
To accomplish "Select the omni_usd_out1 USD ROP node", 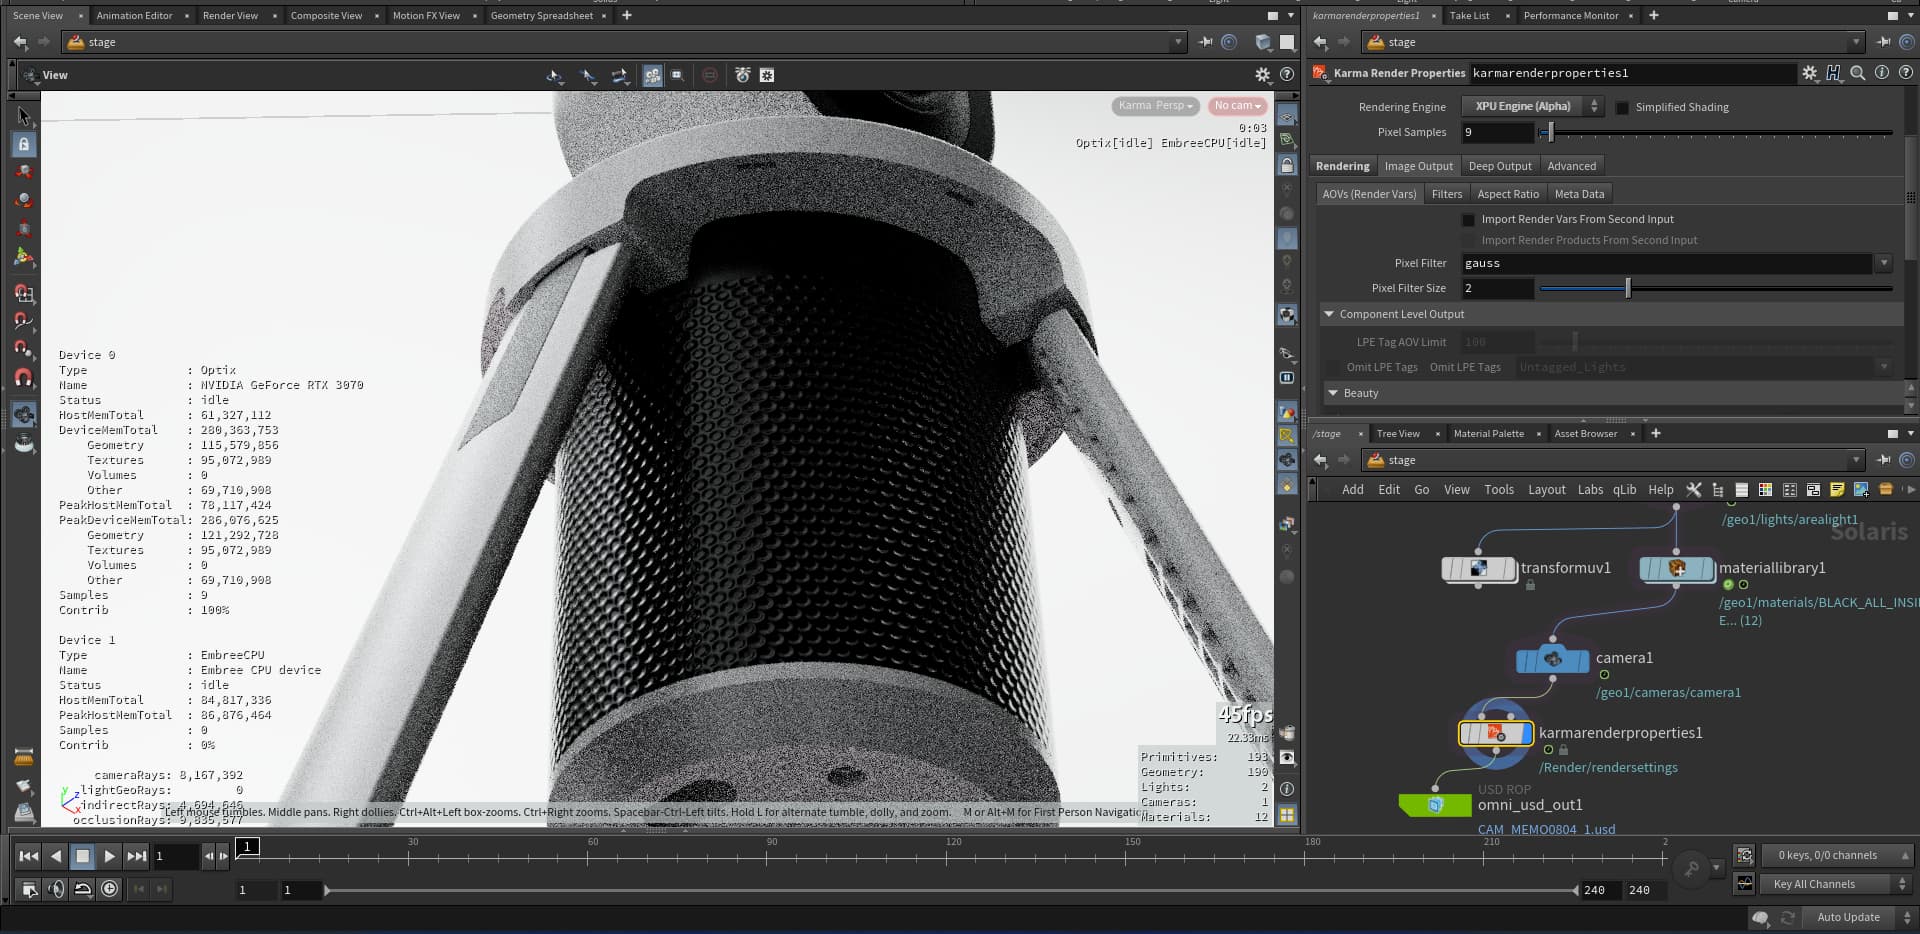I will 1435,805.
